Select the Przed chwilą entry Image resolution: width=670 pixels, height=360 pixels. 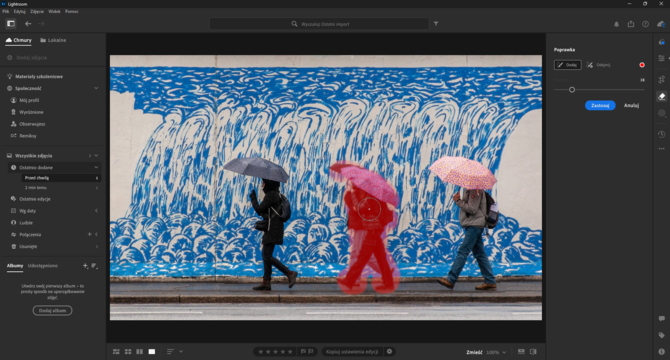tap(61, 178)
